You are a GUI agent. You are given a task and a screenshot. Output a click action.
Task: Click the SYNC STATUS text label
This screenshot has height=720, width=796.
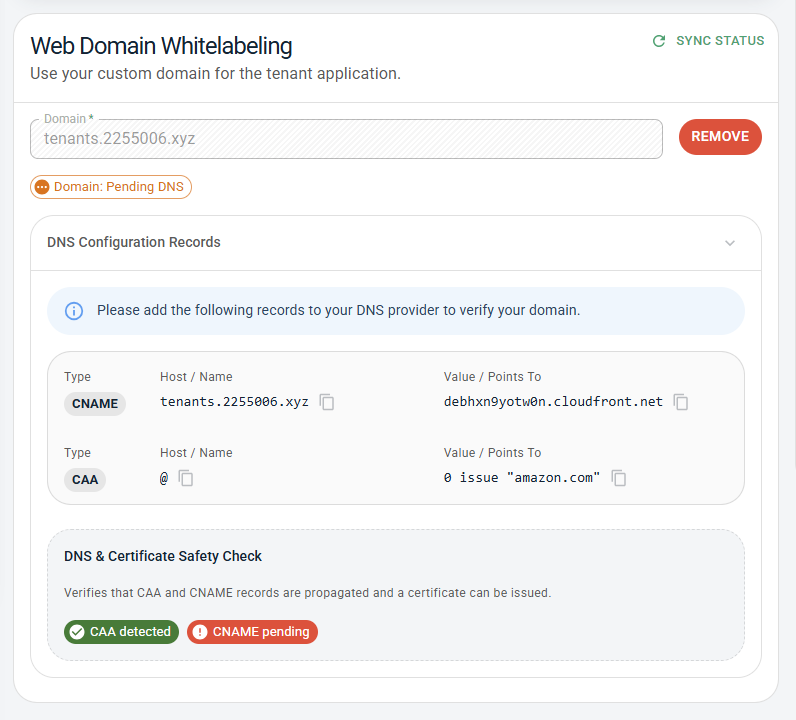tap(720, 41)
